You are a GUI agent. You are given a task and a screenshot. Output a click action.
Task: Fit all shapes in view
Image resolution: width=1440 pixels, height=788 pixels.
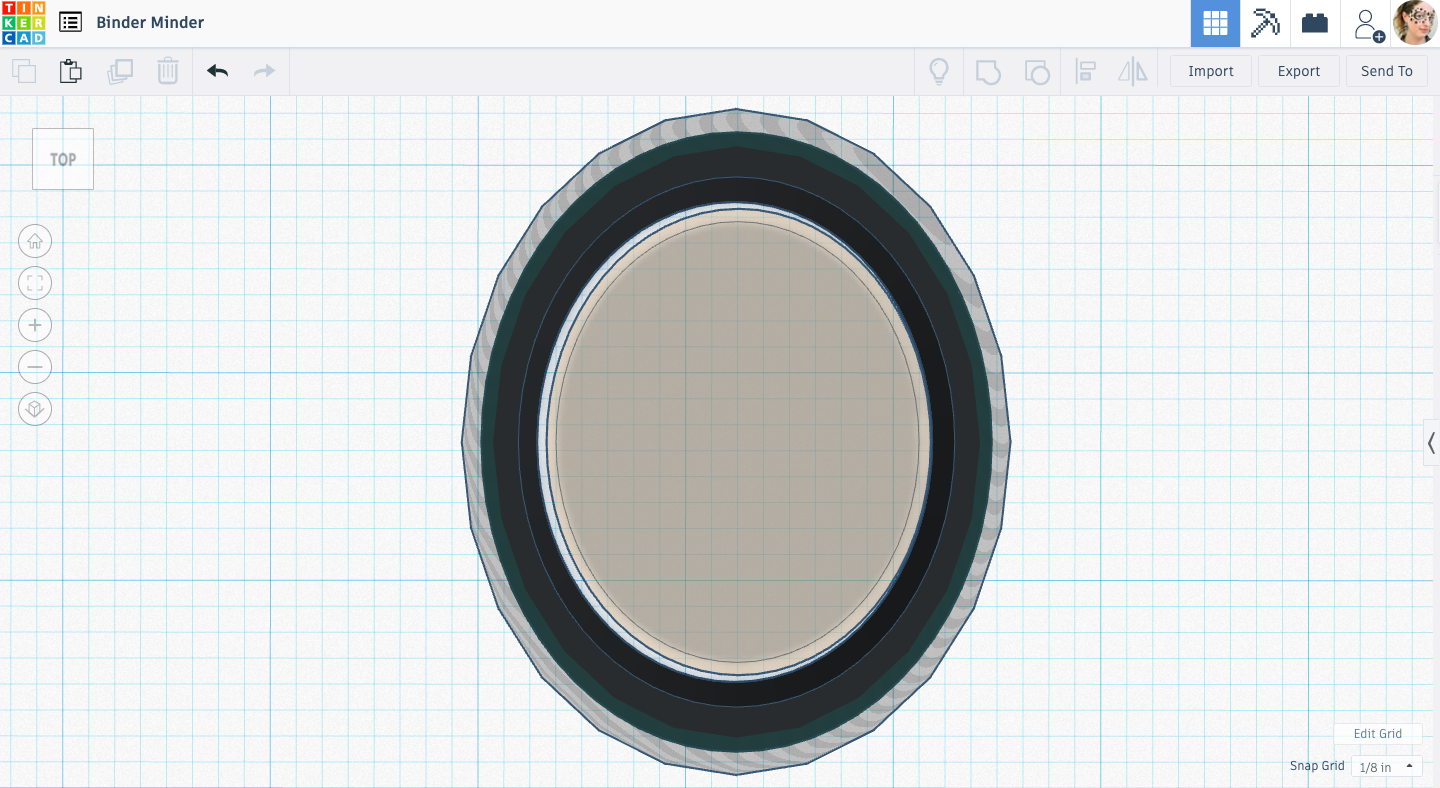point(35,283)
